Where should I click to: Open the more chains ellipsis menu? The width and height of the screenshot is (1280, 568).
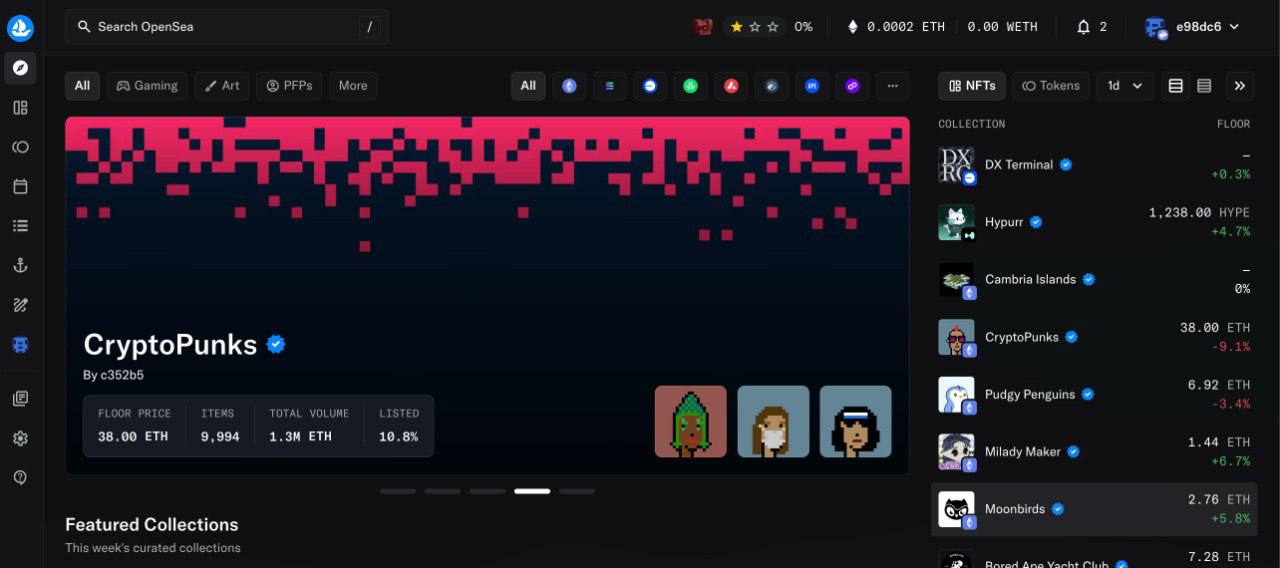pos(893,86)
